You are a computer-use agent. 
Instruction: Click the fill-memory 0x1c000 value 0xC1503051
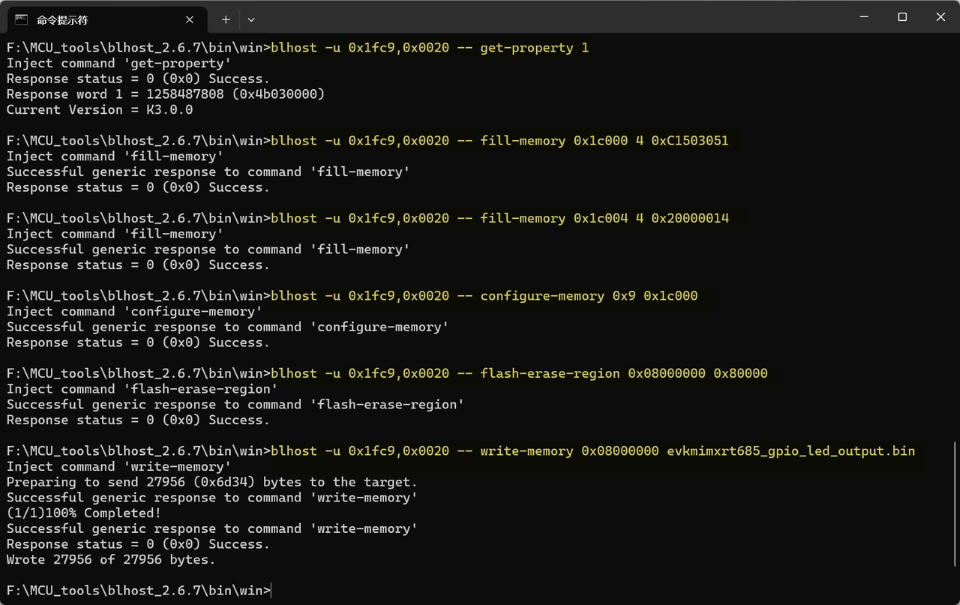pos(689,141)
